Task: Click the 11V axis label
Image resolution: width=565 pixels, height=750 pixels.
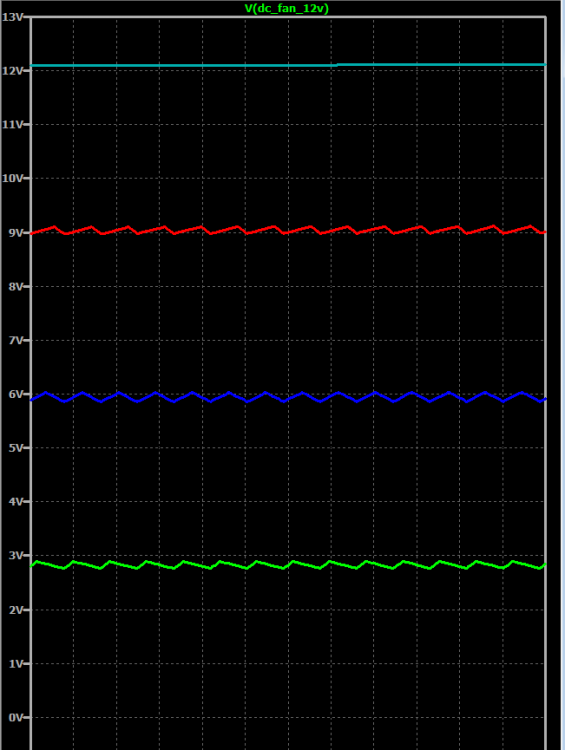Action: 12,125
